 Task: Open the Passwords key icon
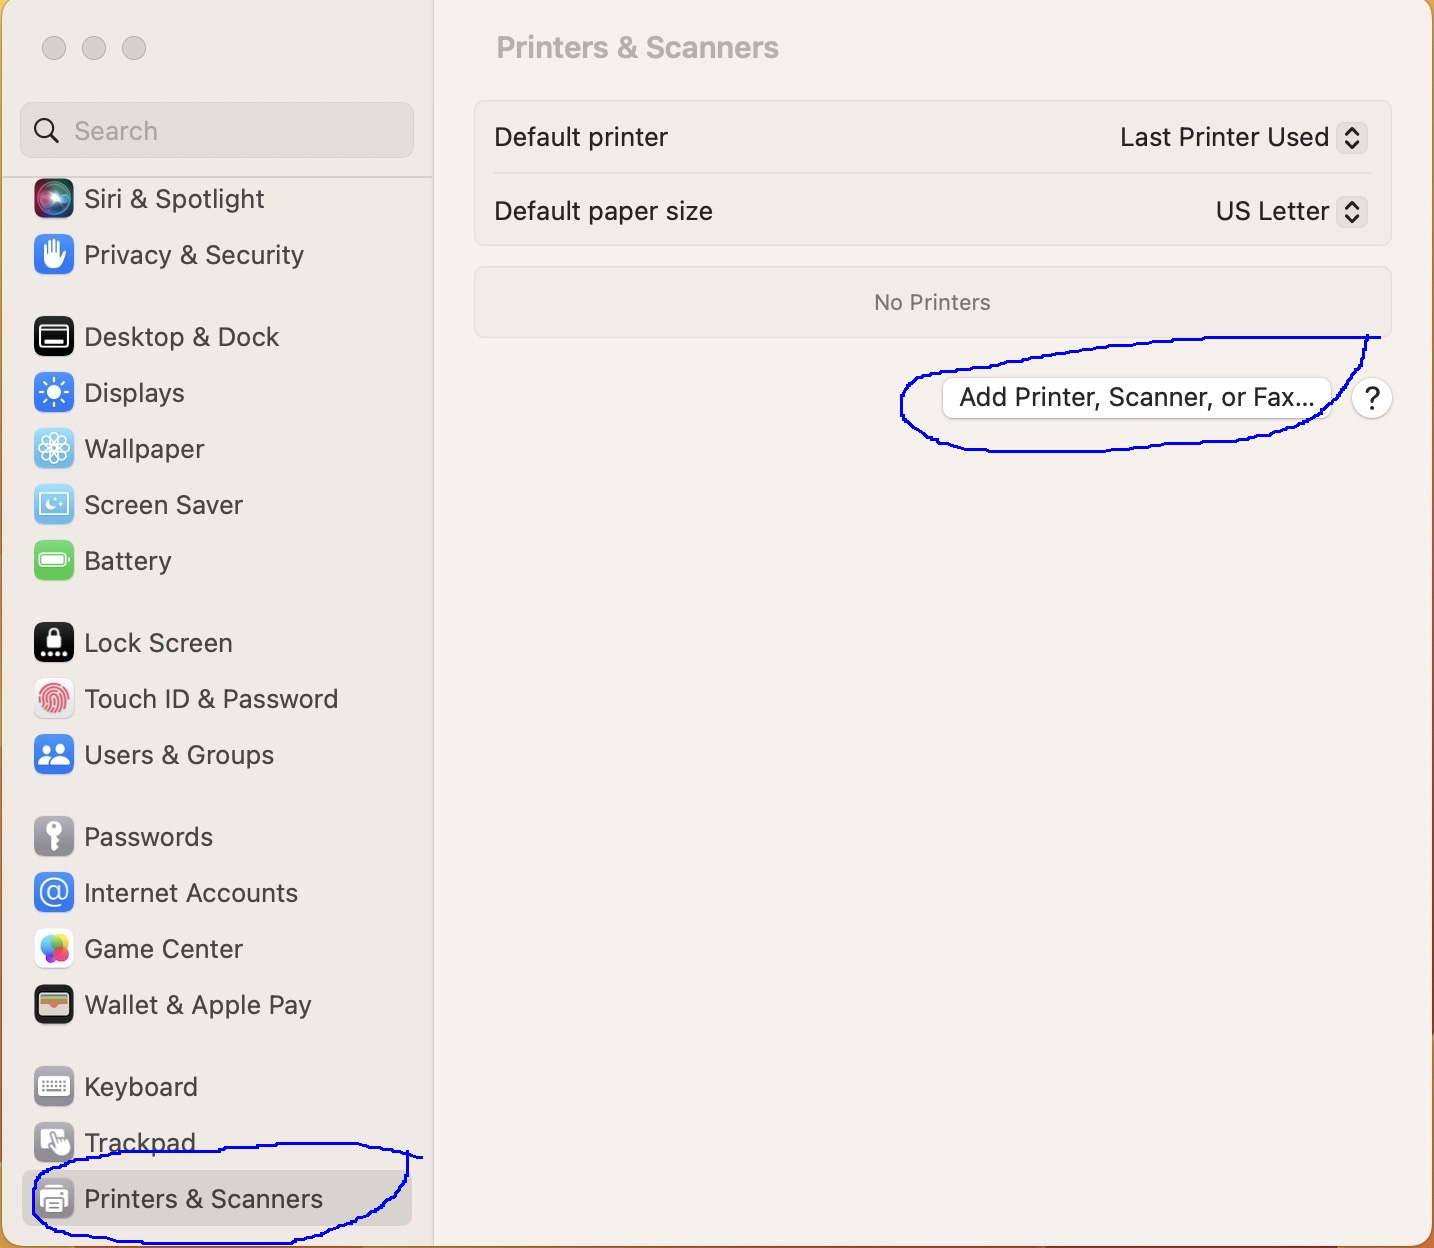(53, 837)
